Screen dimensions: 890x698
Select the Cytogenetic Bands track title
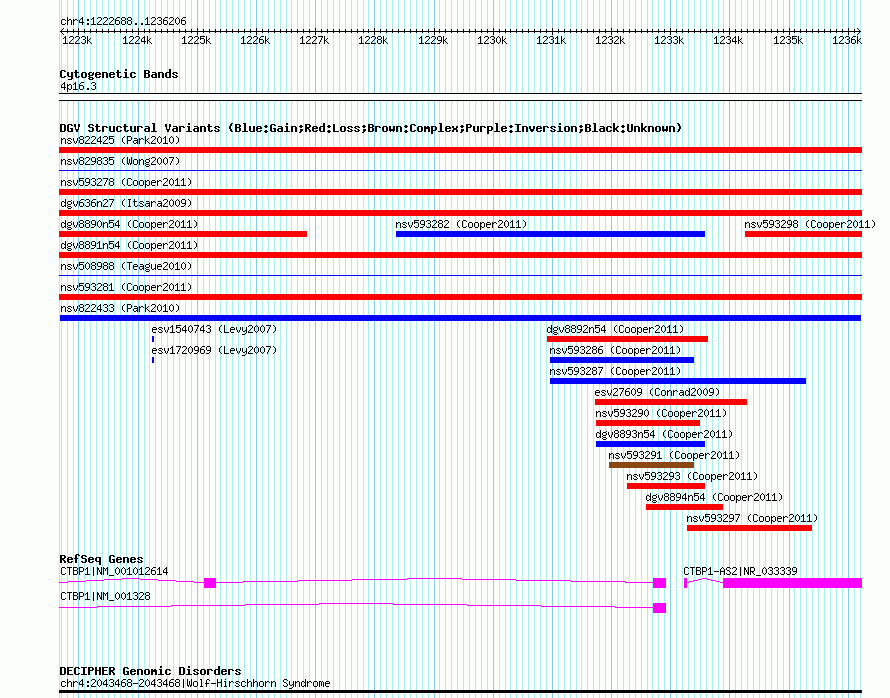coord(119,74)
